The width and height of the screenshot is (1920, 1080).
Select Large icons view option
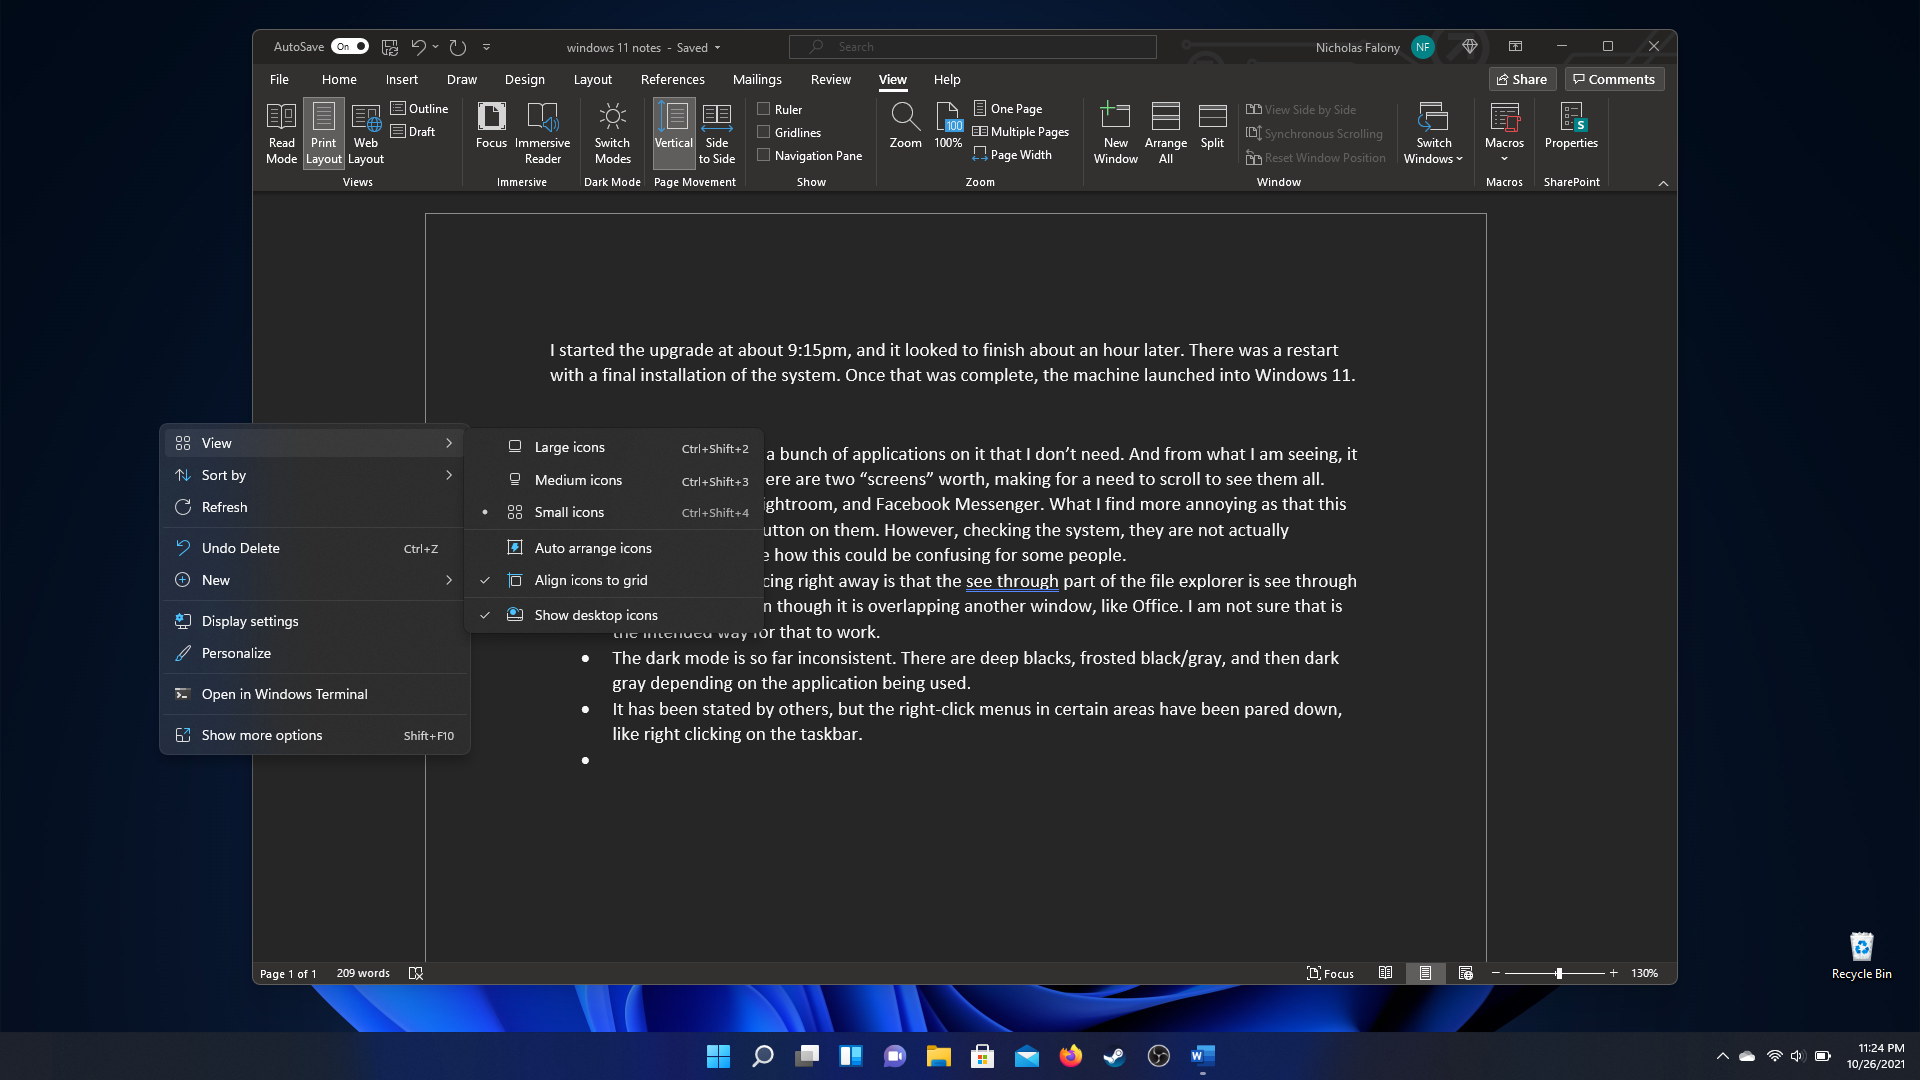[x=613, y=447]
